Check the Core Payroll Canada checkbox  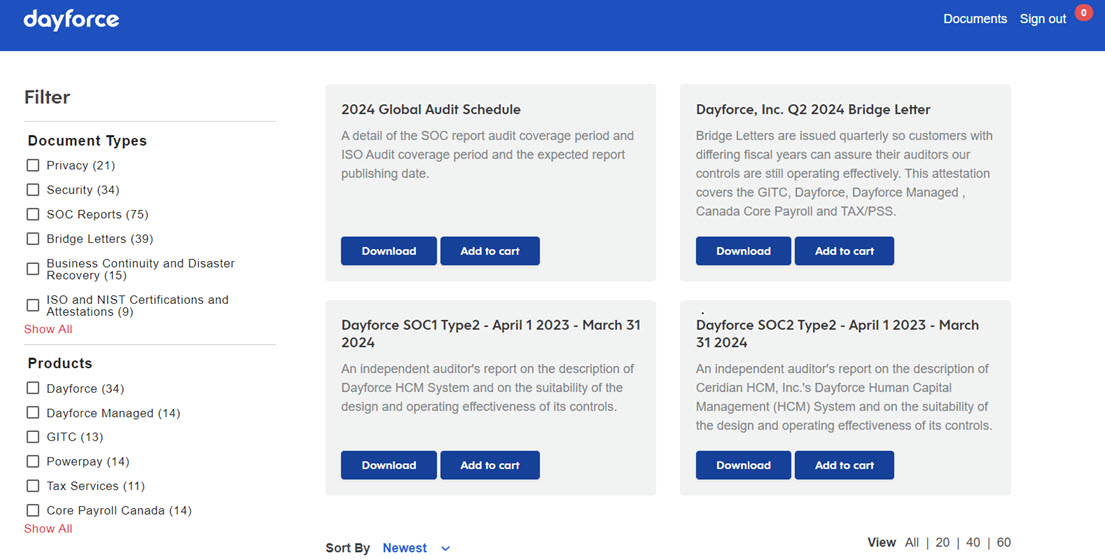point(33,511)
